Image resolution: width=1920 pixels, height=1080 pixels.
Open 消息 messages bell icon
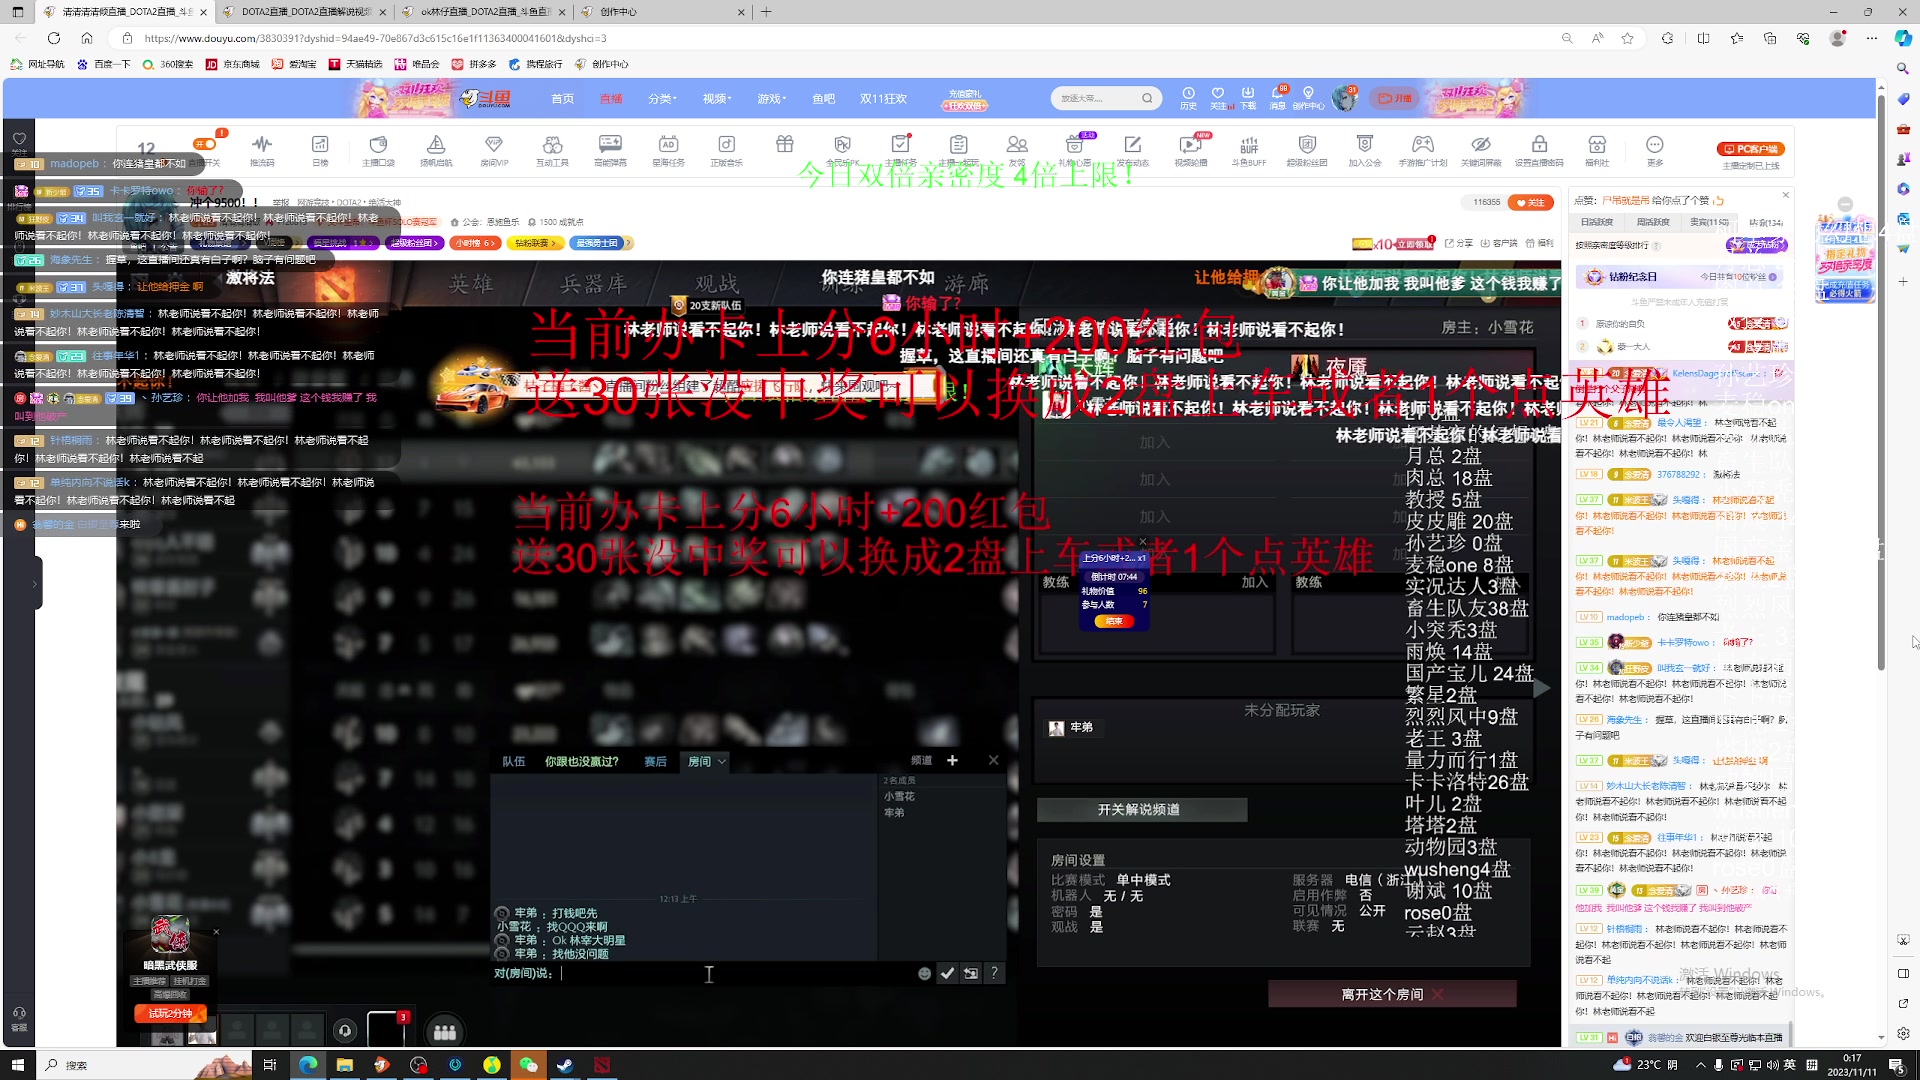point(1278,98)
